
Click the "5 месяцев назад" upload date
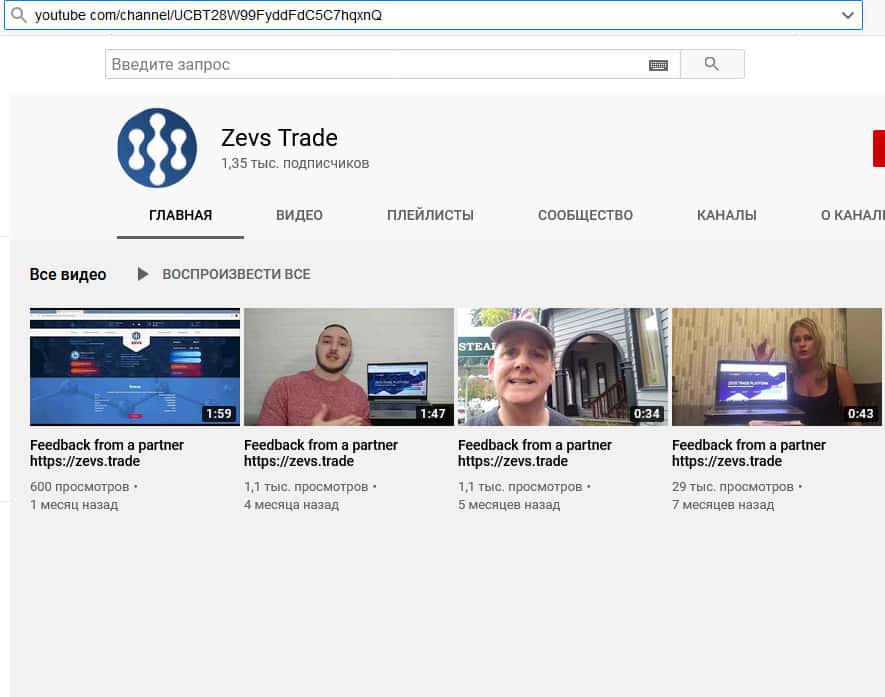pos(509,505)
